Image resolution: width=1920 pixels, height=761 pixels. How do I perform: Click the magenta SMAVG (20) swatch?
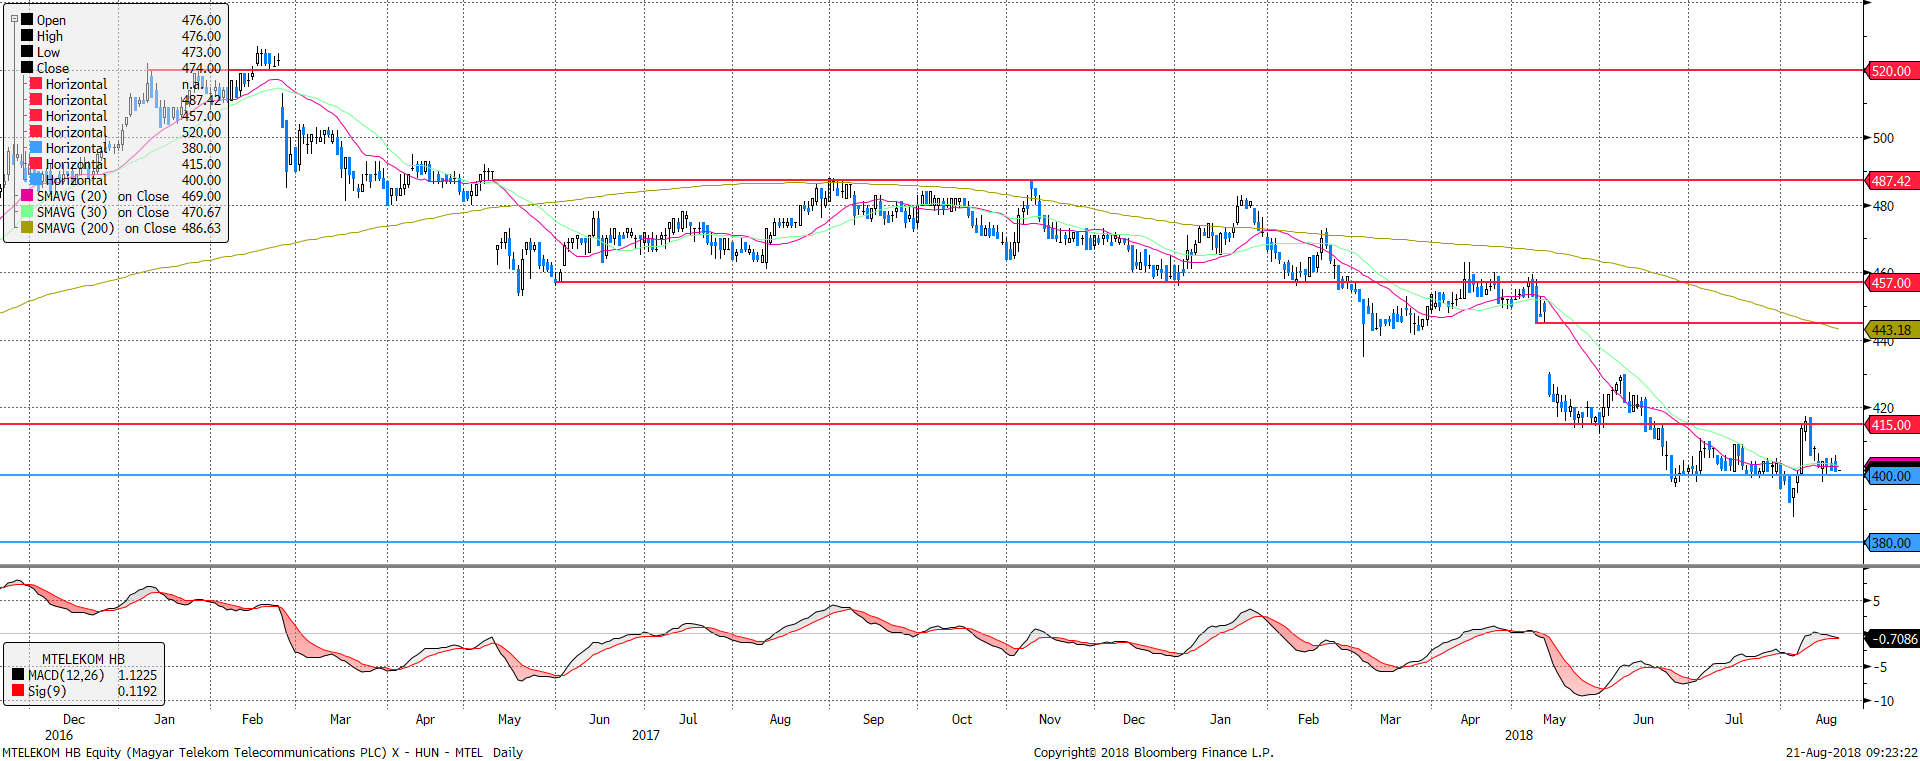[27, 196]
